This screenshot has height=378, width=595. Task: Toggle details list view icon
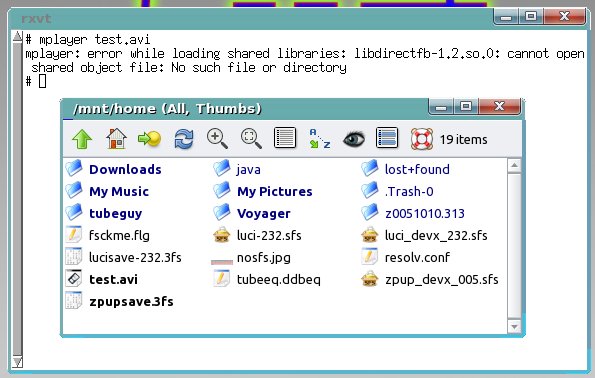(x=285, y=138)
